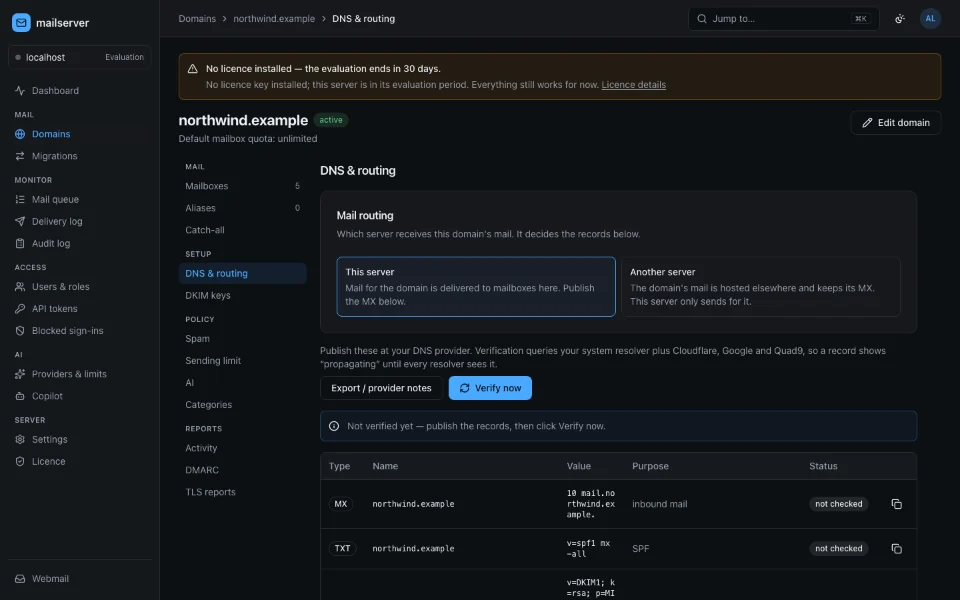Toggle the theme switch icon
Screen dimensions: 960x600
click(x=899, y=19)
